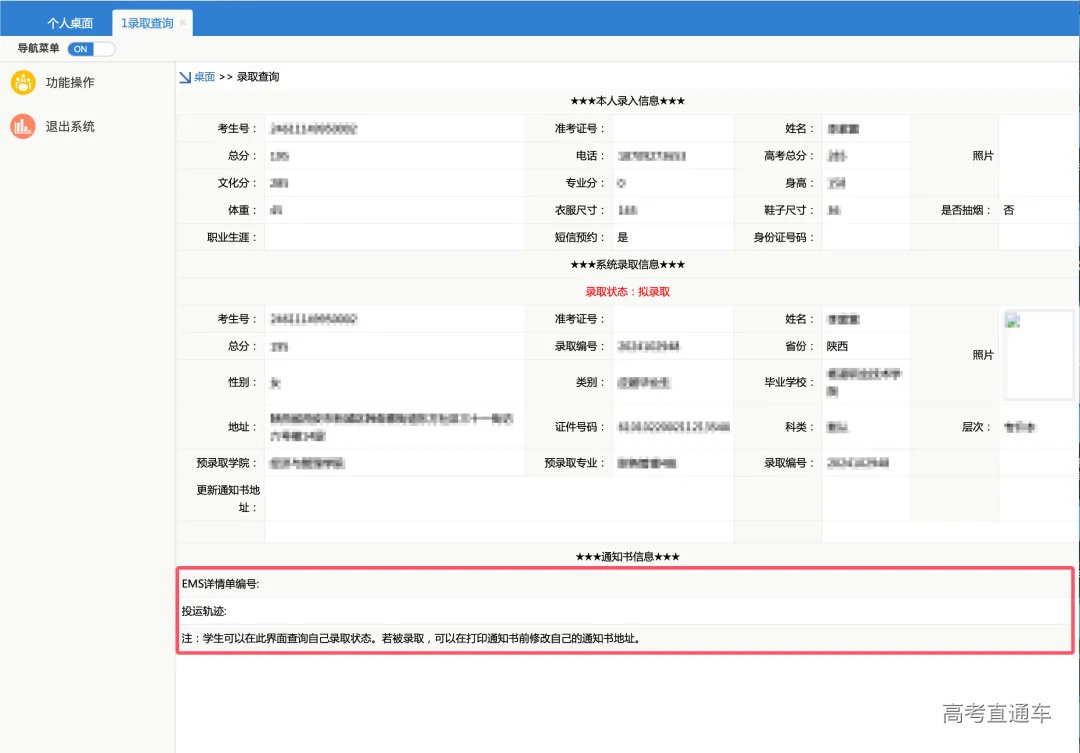The image size is (1080, 753).
Task: Click the orange 退出系统 sidebar icon
Action: [23, 127]
